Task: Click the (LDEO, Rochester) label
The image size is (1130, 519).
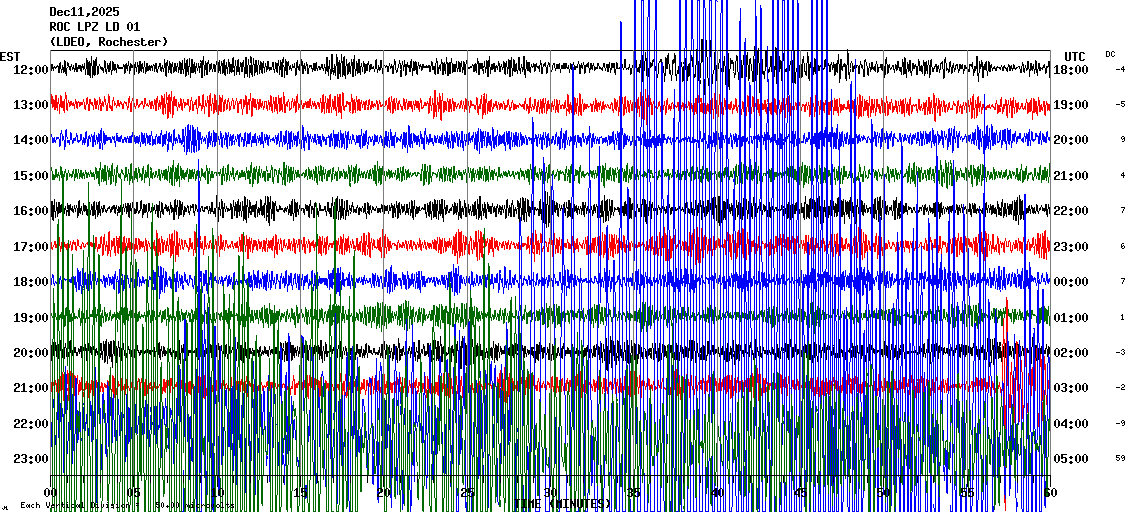Action: pos(109,42)
